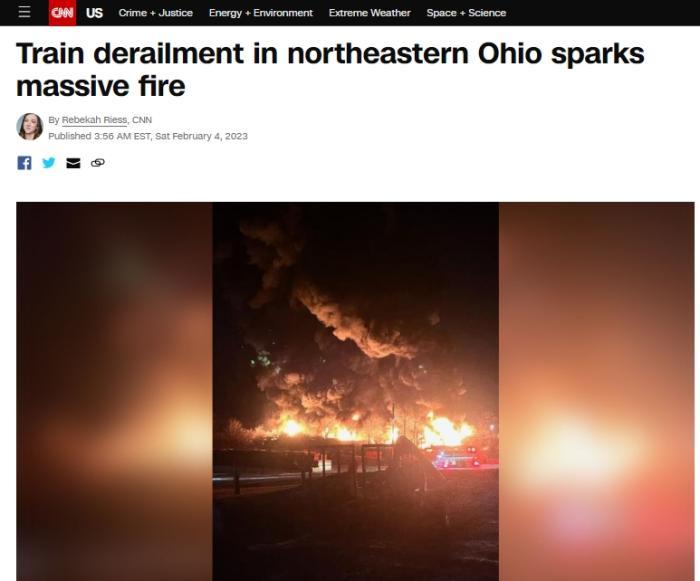Screen dimensions: 700x581
Task: Open the US section
Action: tap(94, 13)
